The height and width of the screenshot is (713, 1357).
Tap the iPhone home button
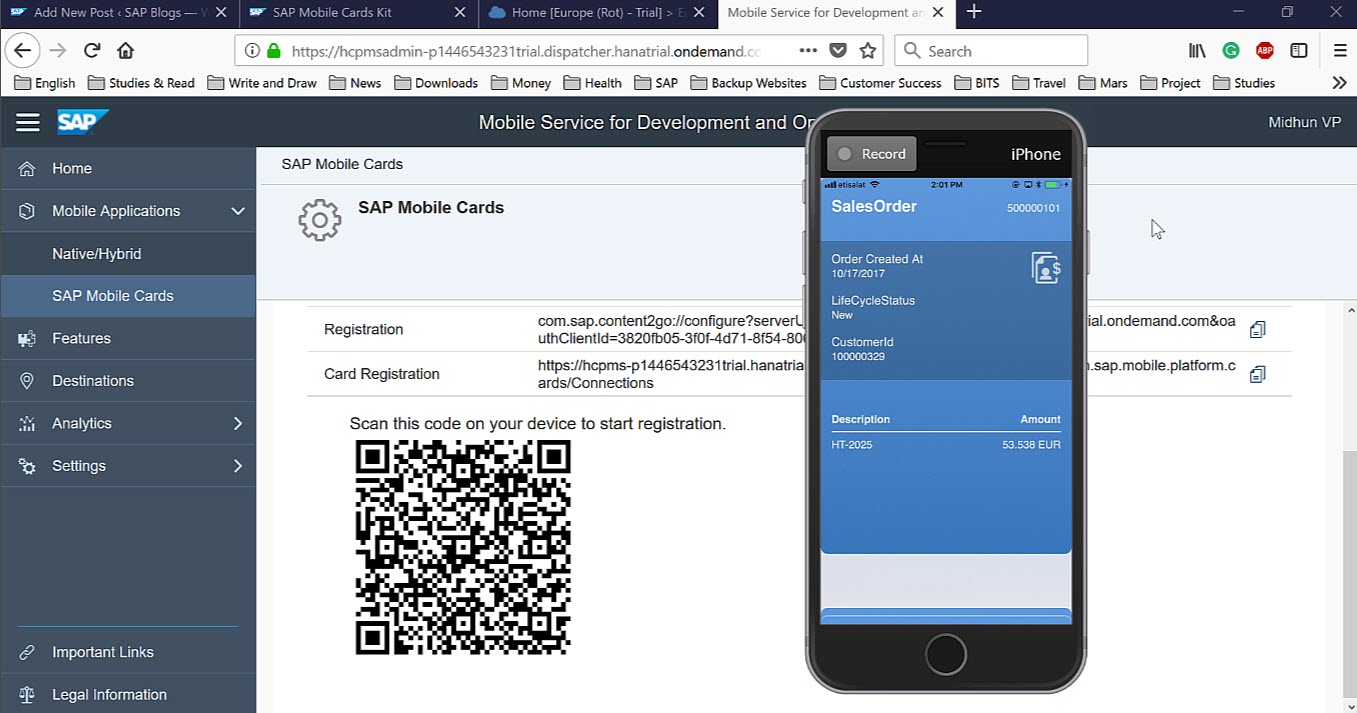tap(946, 655)
